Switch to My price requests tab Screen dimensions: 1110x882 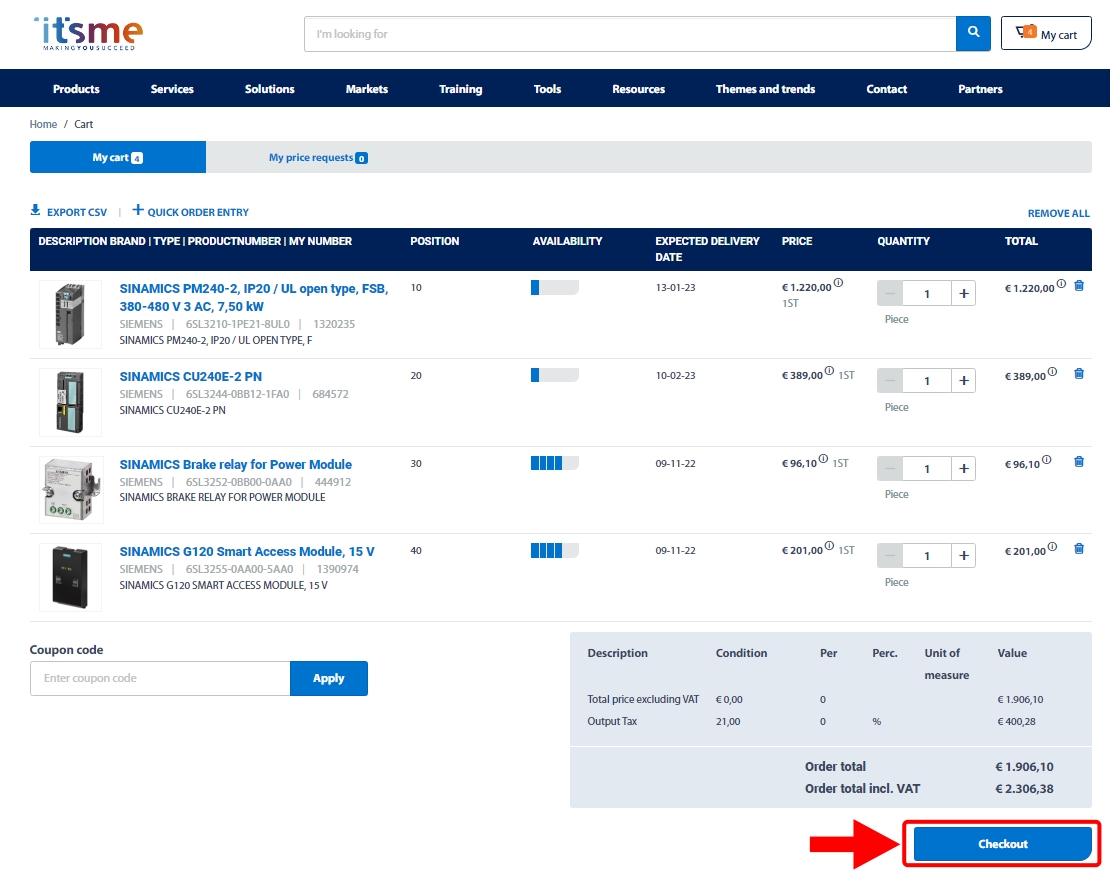coord(318,158)
